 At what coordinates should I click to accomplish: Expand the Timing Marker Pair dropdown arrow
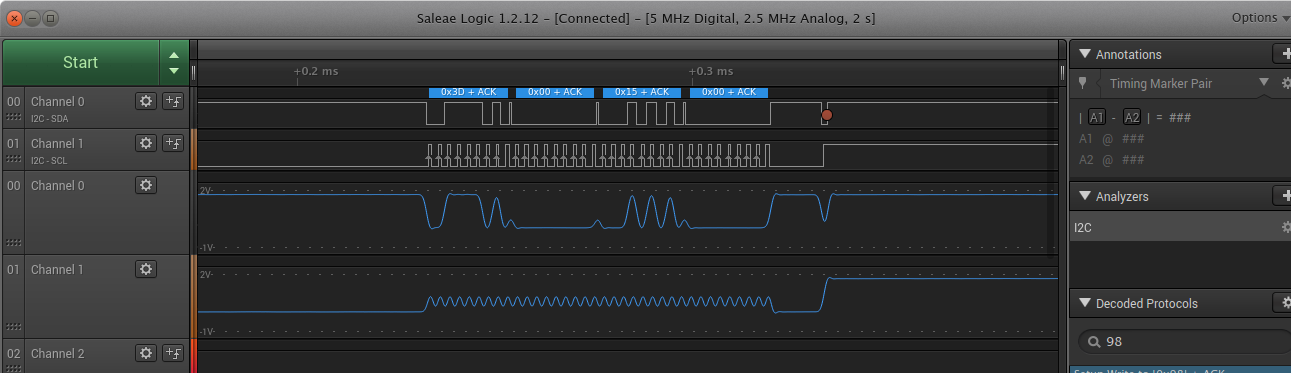click(x=1264, y=83)
